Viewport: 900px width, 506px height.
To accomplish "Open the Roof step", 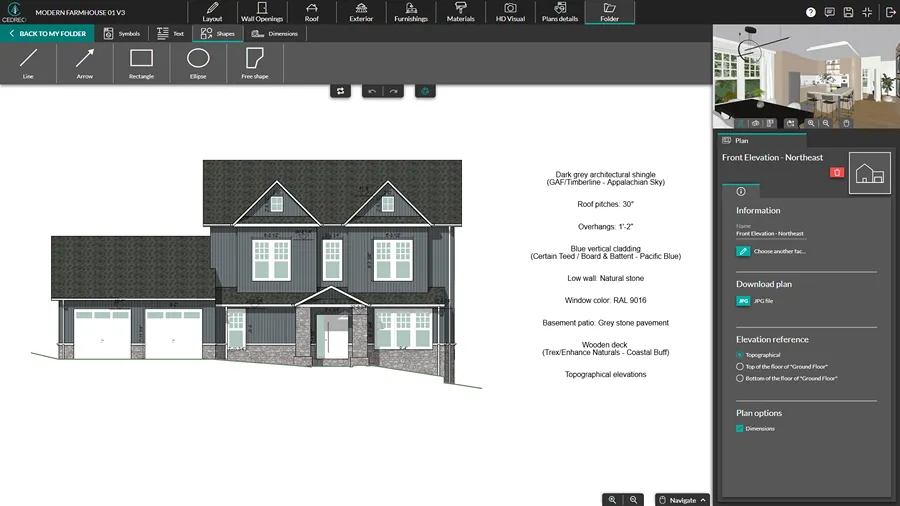I will 312,12.
